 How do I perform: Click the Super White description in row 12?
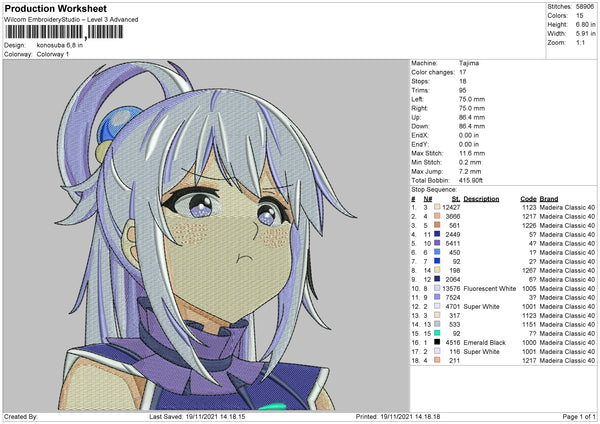coord(481,307)
